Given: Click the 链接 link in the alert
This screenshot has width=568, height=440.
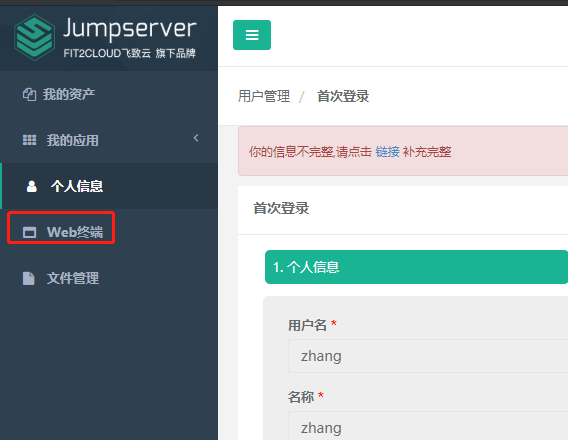Looking at the screenshot, I should pos(387,152).
